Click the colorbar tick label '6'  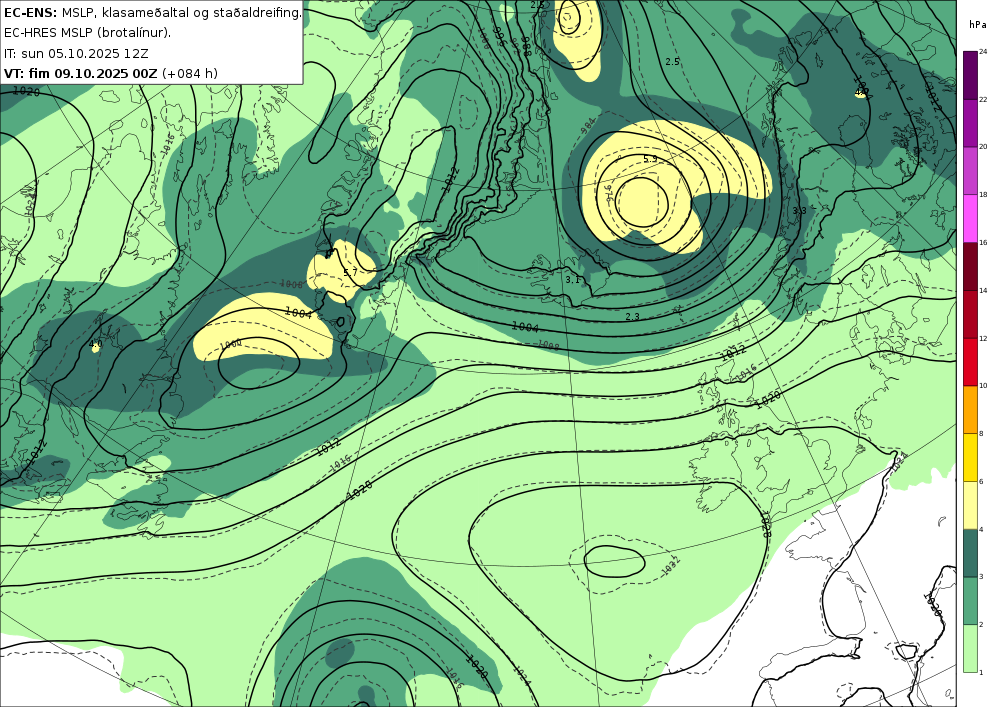pos(981,482)
